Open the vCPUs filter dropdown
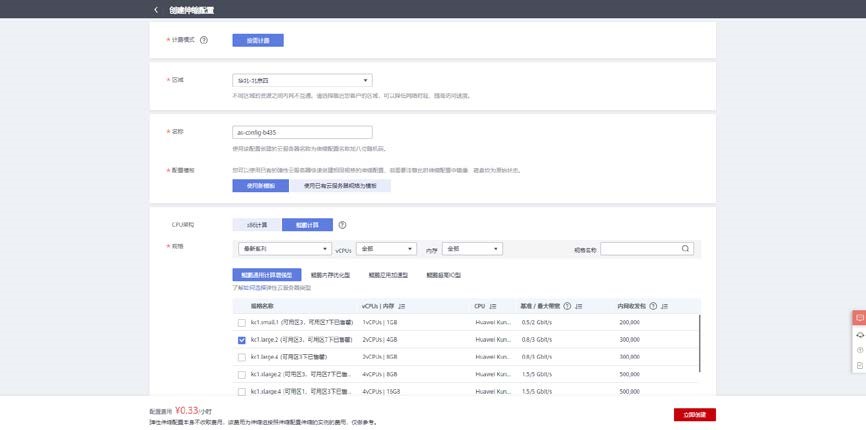 pyautogui.click(x=386, y=249)
